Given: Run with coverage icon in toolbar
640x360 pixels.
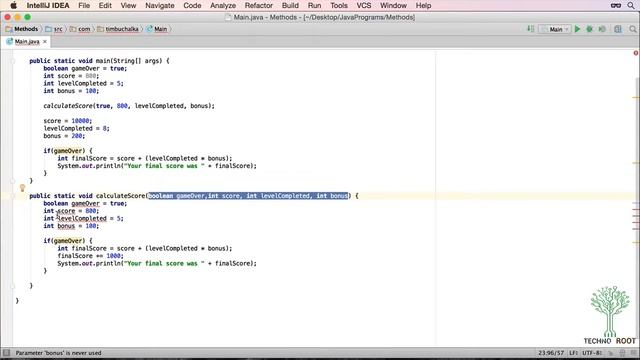Looking at the screenshot, I should [x=602, y=29].
